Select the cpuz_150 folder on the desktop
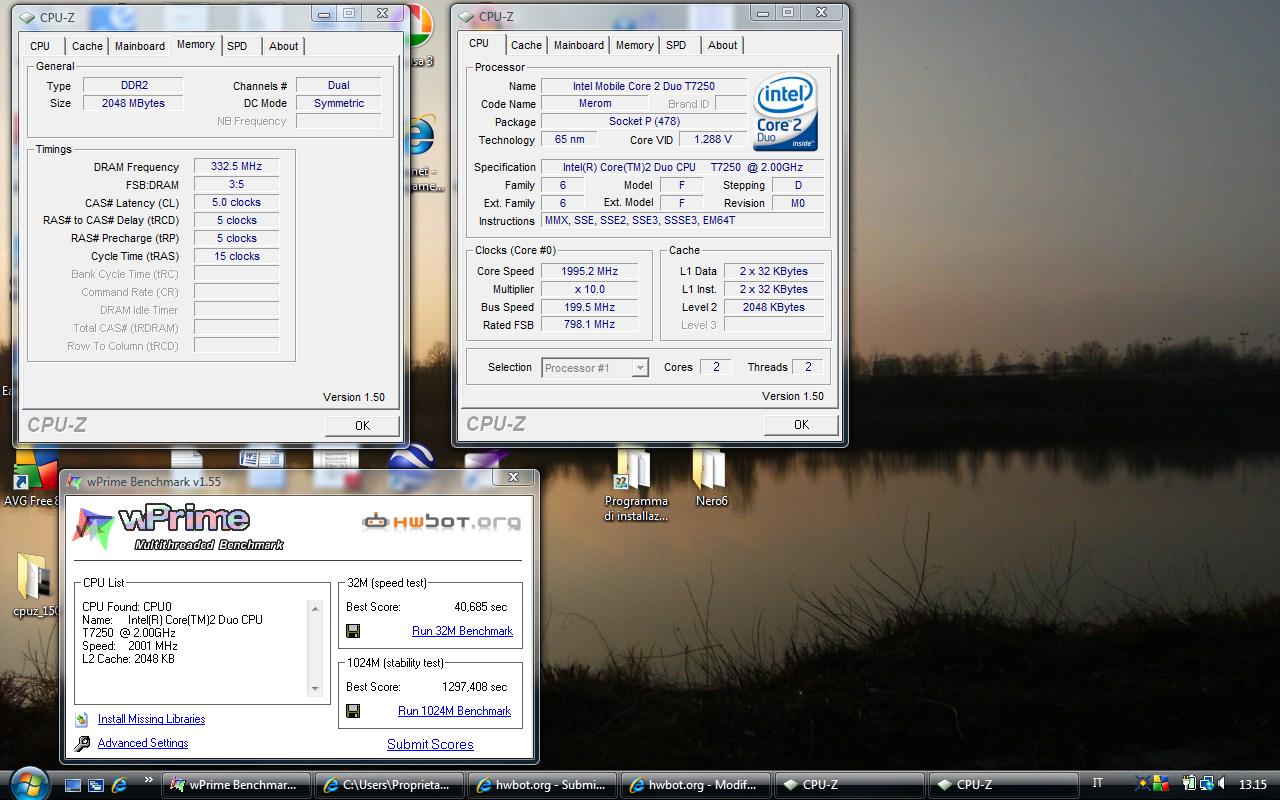The width and height of the screenshot is (1280, 800). [x=33, y=585]
